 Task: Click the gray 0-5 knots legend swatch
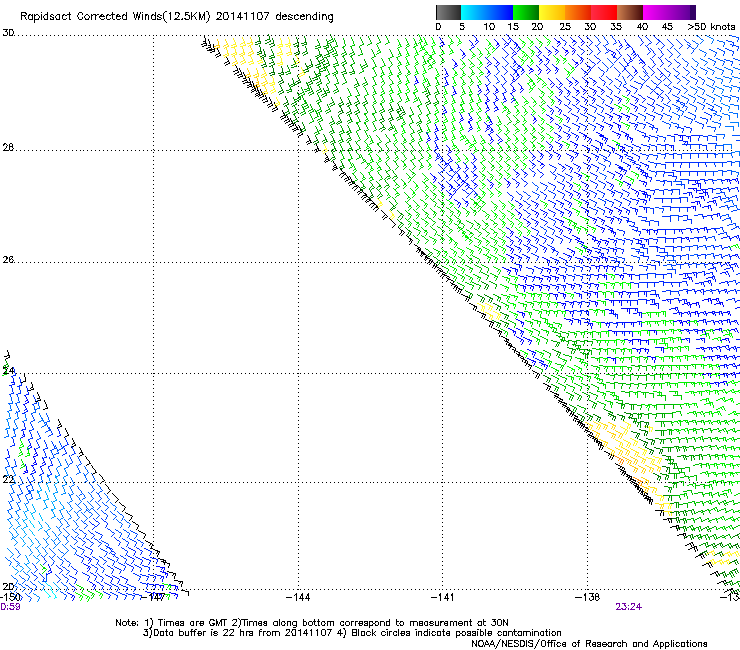448,12
